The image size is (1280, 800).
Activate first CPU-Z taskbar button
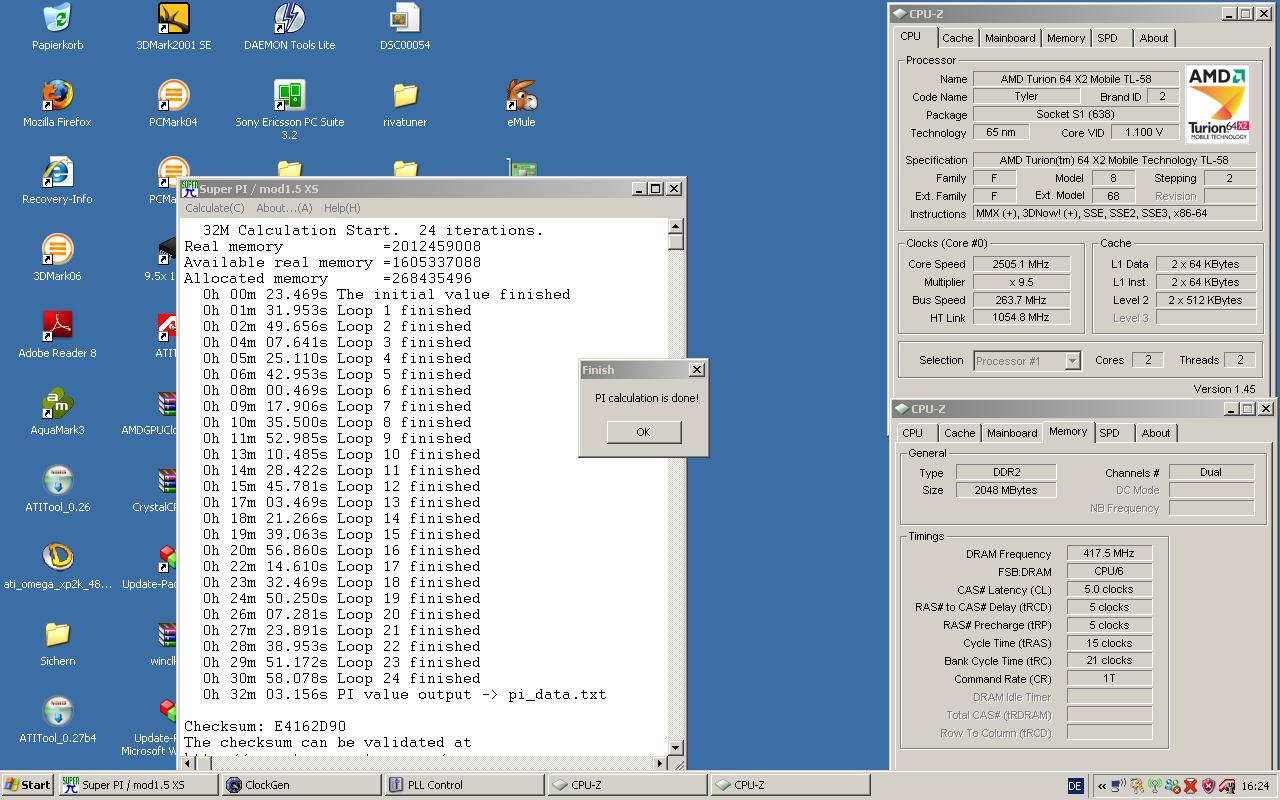click(x=627, y=785)
